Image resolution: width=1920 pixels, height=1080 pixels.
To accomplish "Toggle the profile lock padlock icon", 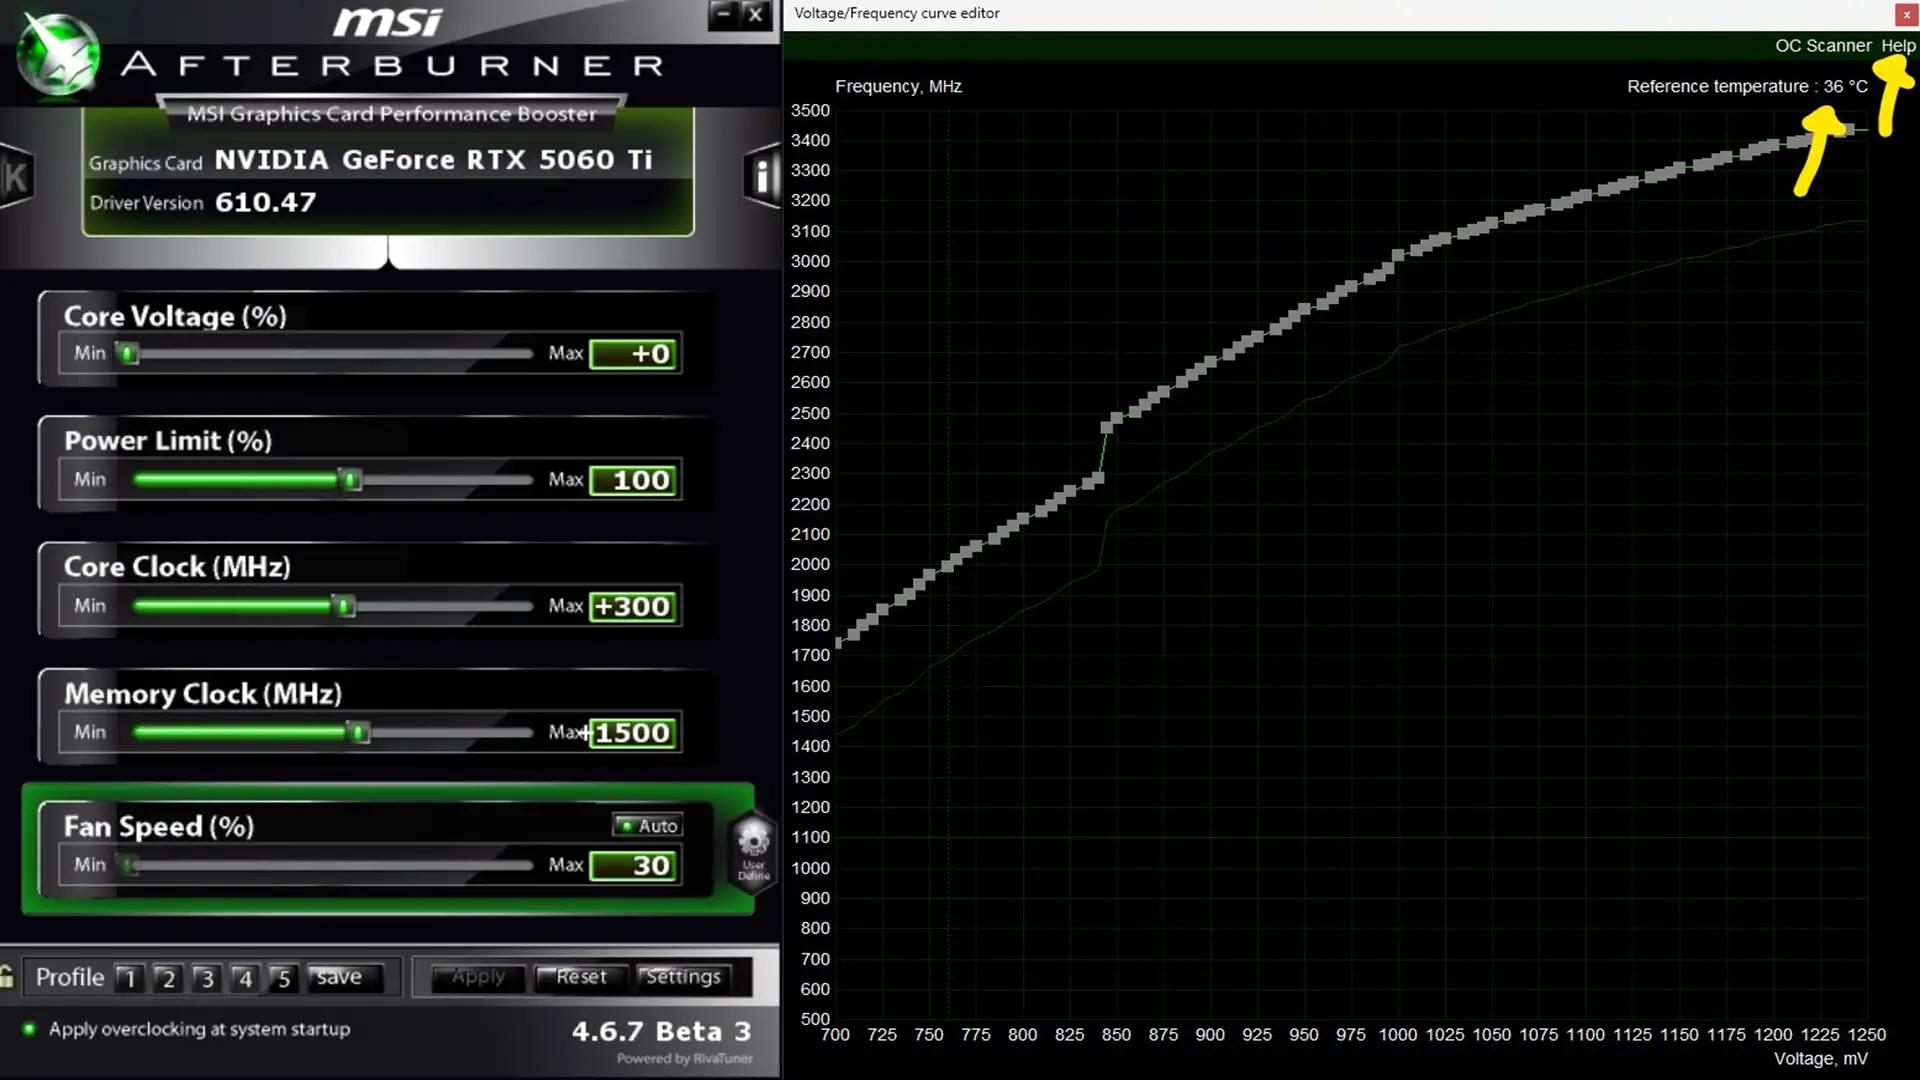I will point(7,976).
